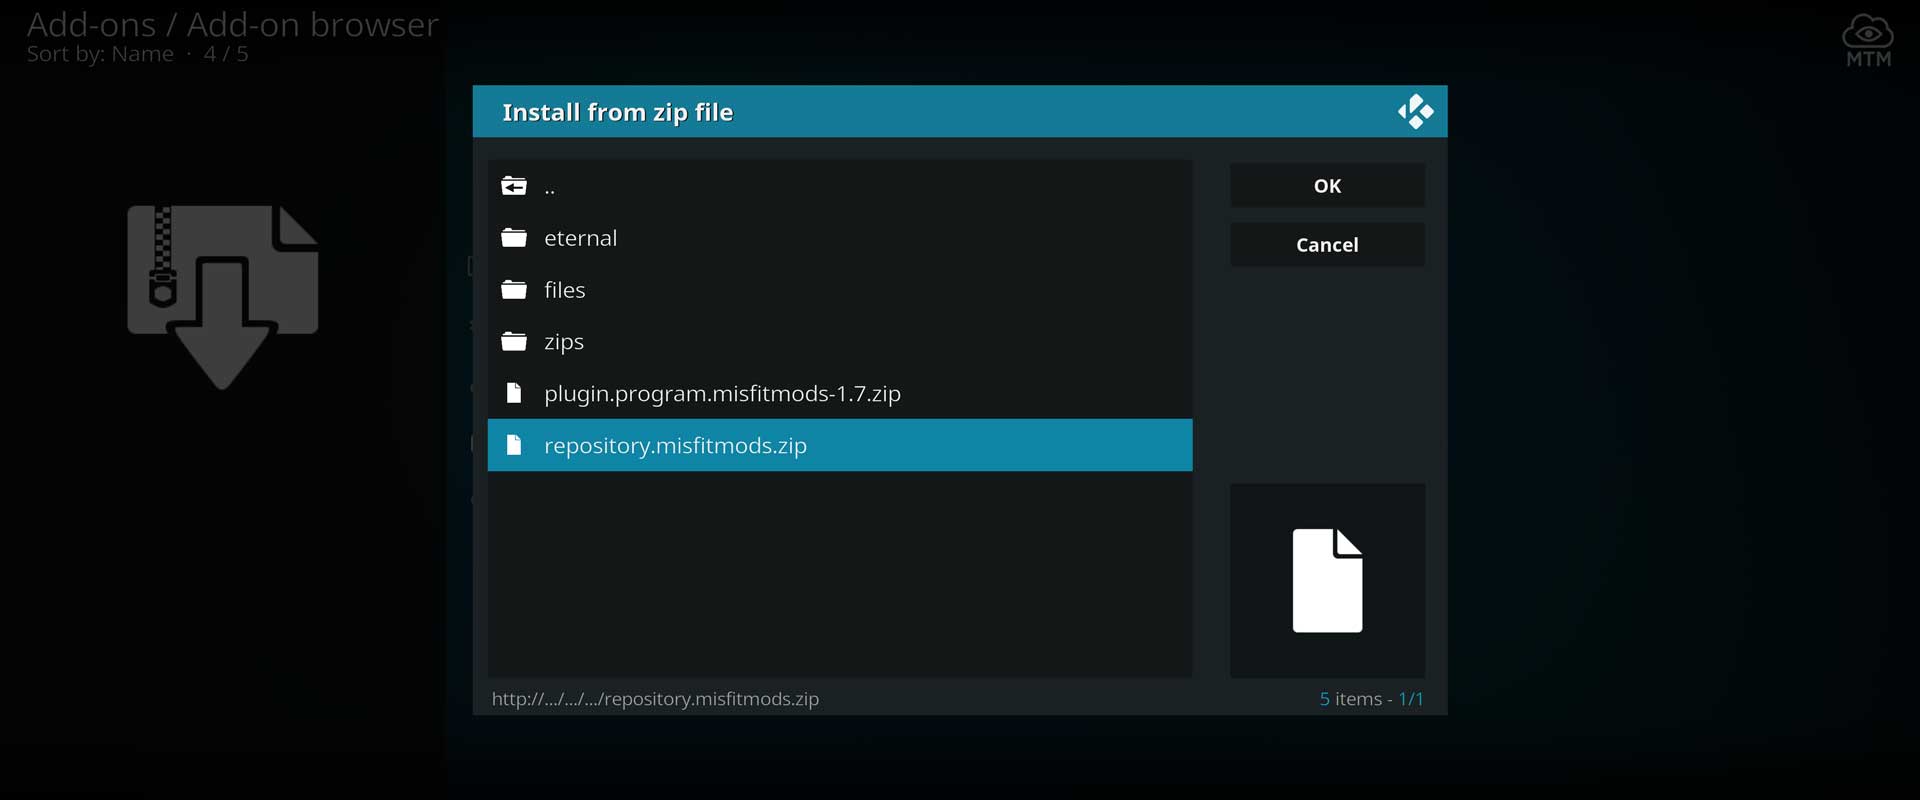Click the 'Add-ons / Add-on browser' heading
Viewport: 1920px width, 800px height.
(232, 24)
